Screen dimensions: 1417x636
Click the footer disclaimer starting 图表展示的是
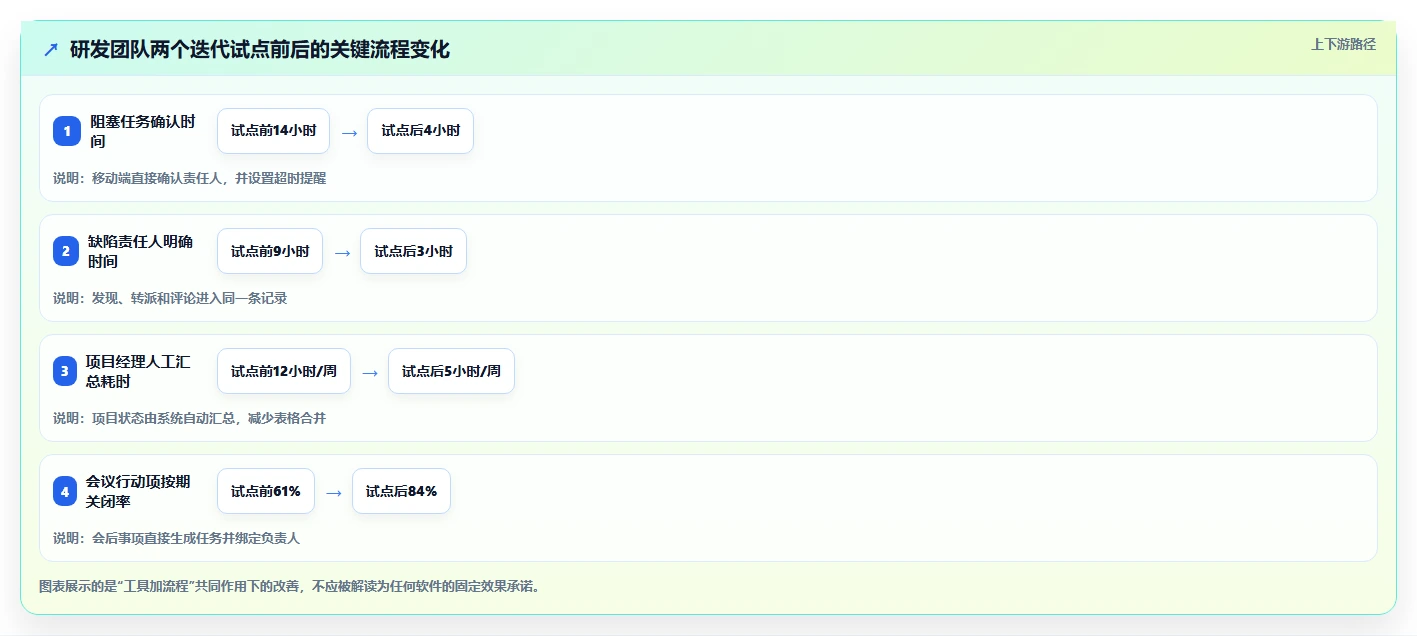point(290,586)
